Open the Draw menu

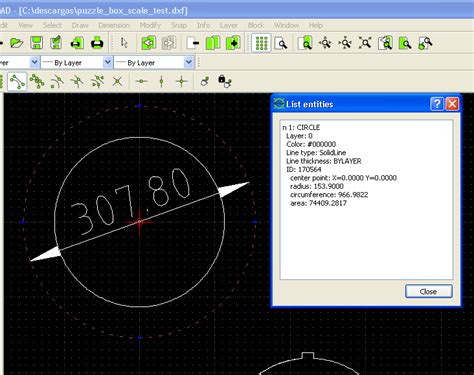(x=80, y=25)
